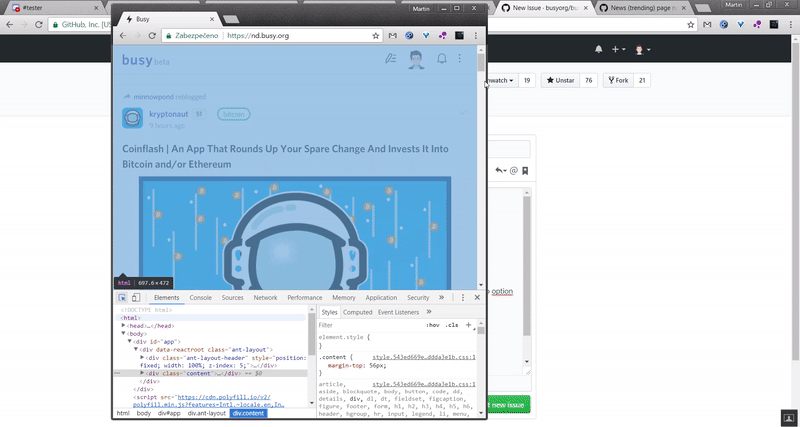
Task: Toggle the .cls class editor button
Action: (x=452, y=325)
